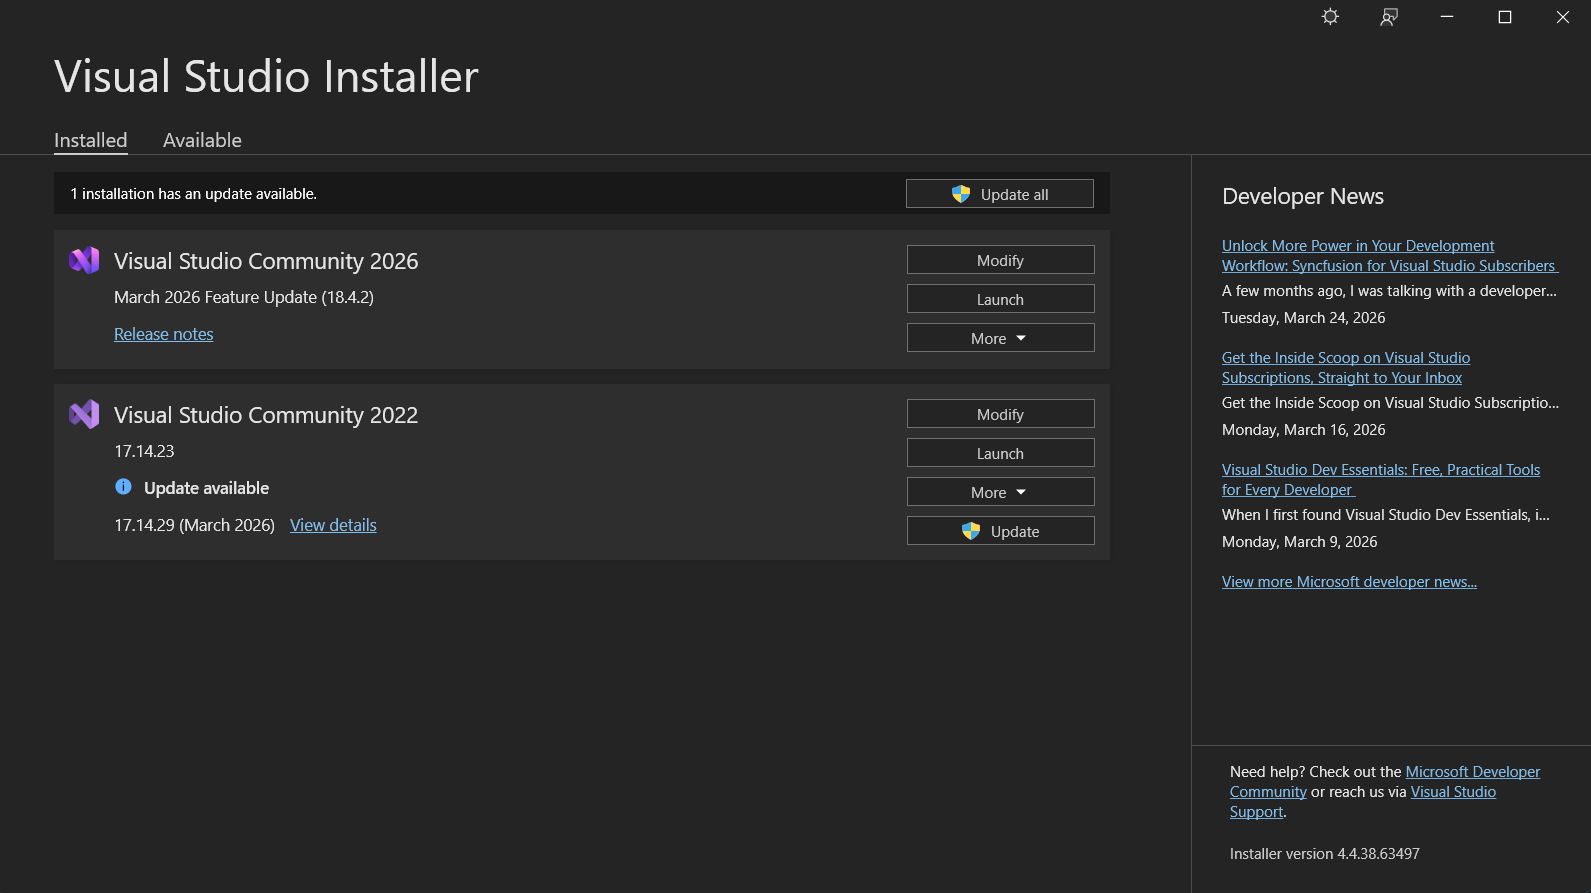Click the blue info icon beside Update available
The image size is (1591, 893).
pos(123,487)
